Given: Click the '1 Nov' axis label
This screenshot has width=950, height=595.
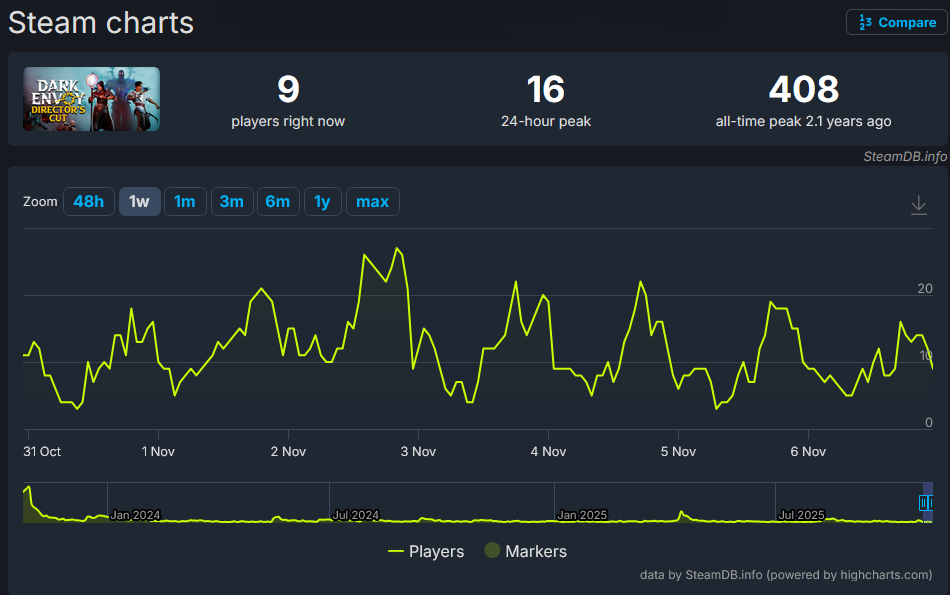Looking at the screenshot, I should (158, 451).
